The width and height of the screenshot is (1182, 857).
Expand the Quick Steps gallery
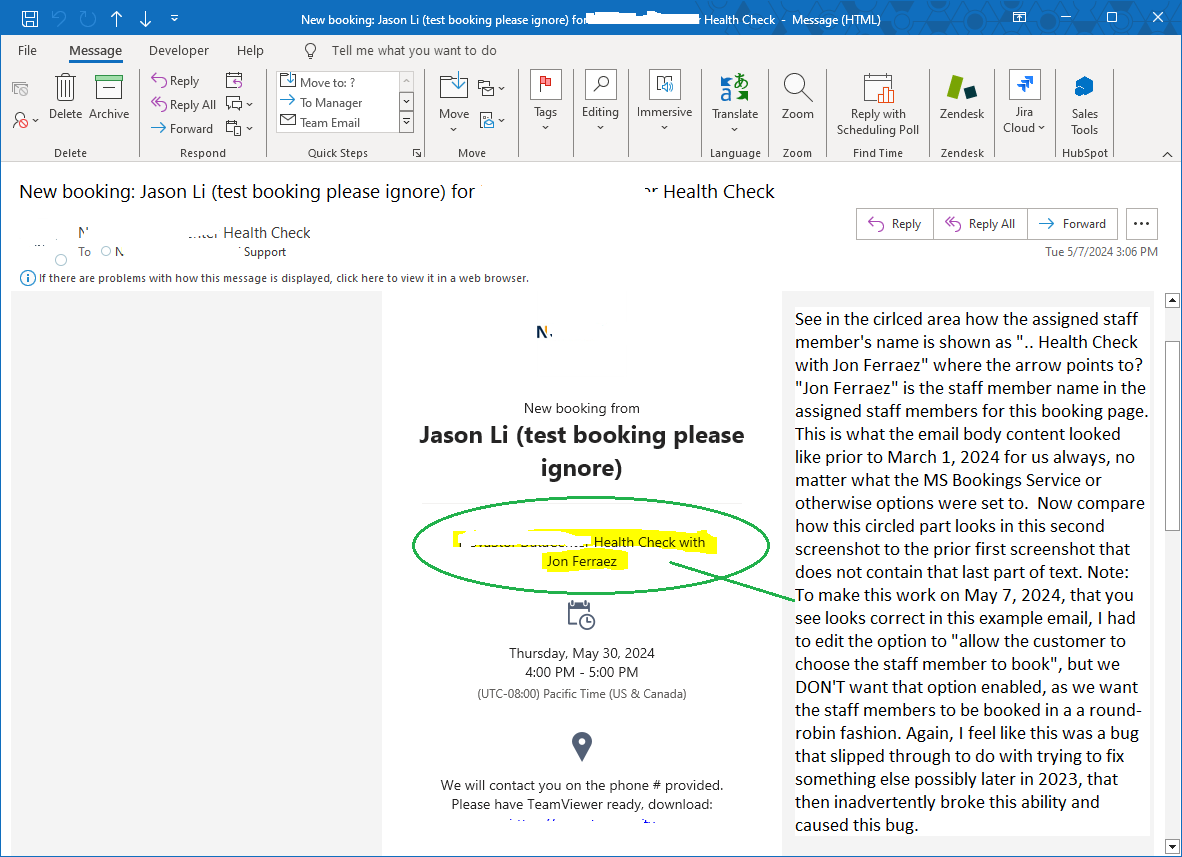point(406,122)
